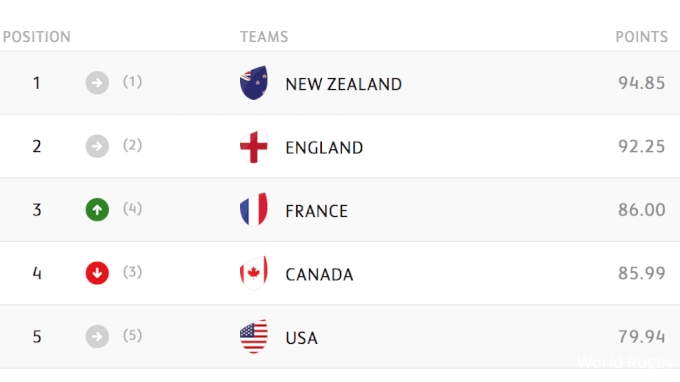The height and width of the screenshot is (382, 680).
Task: Click France's previous position (4)
Action: point(132,209)
